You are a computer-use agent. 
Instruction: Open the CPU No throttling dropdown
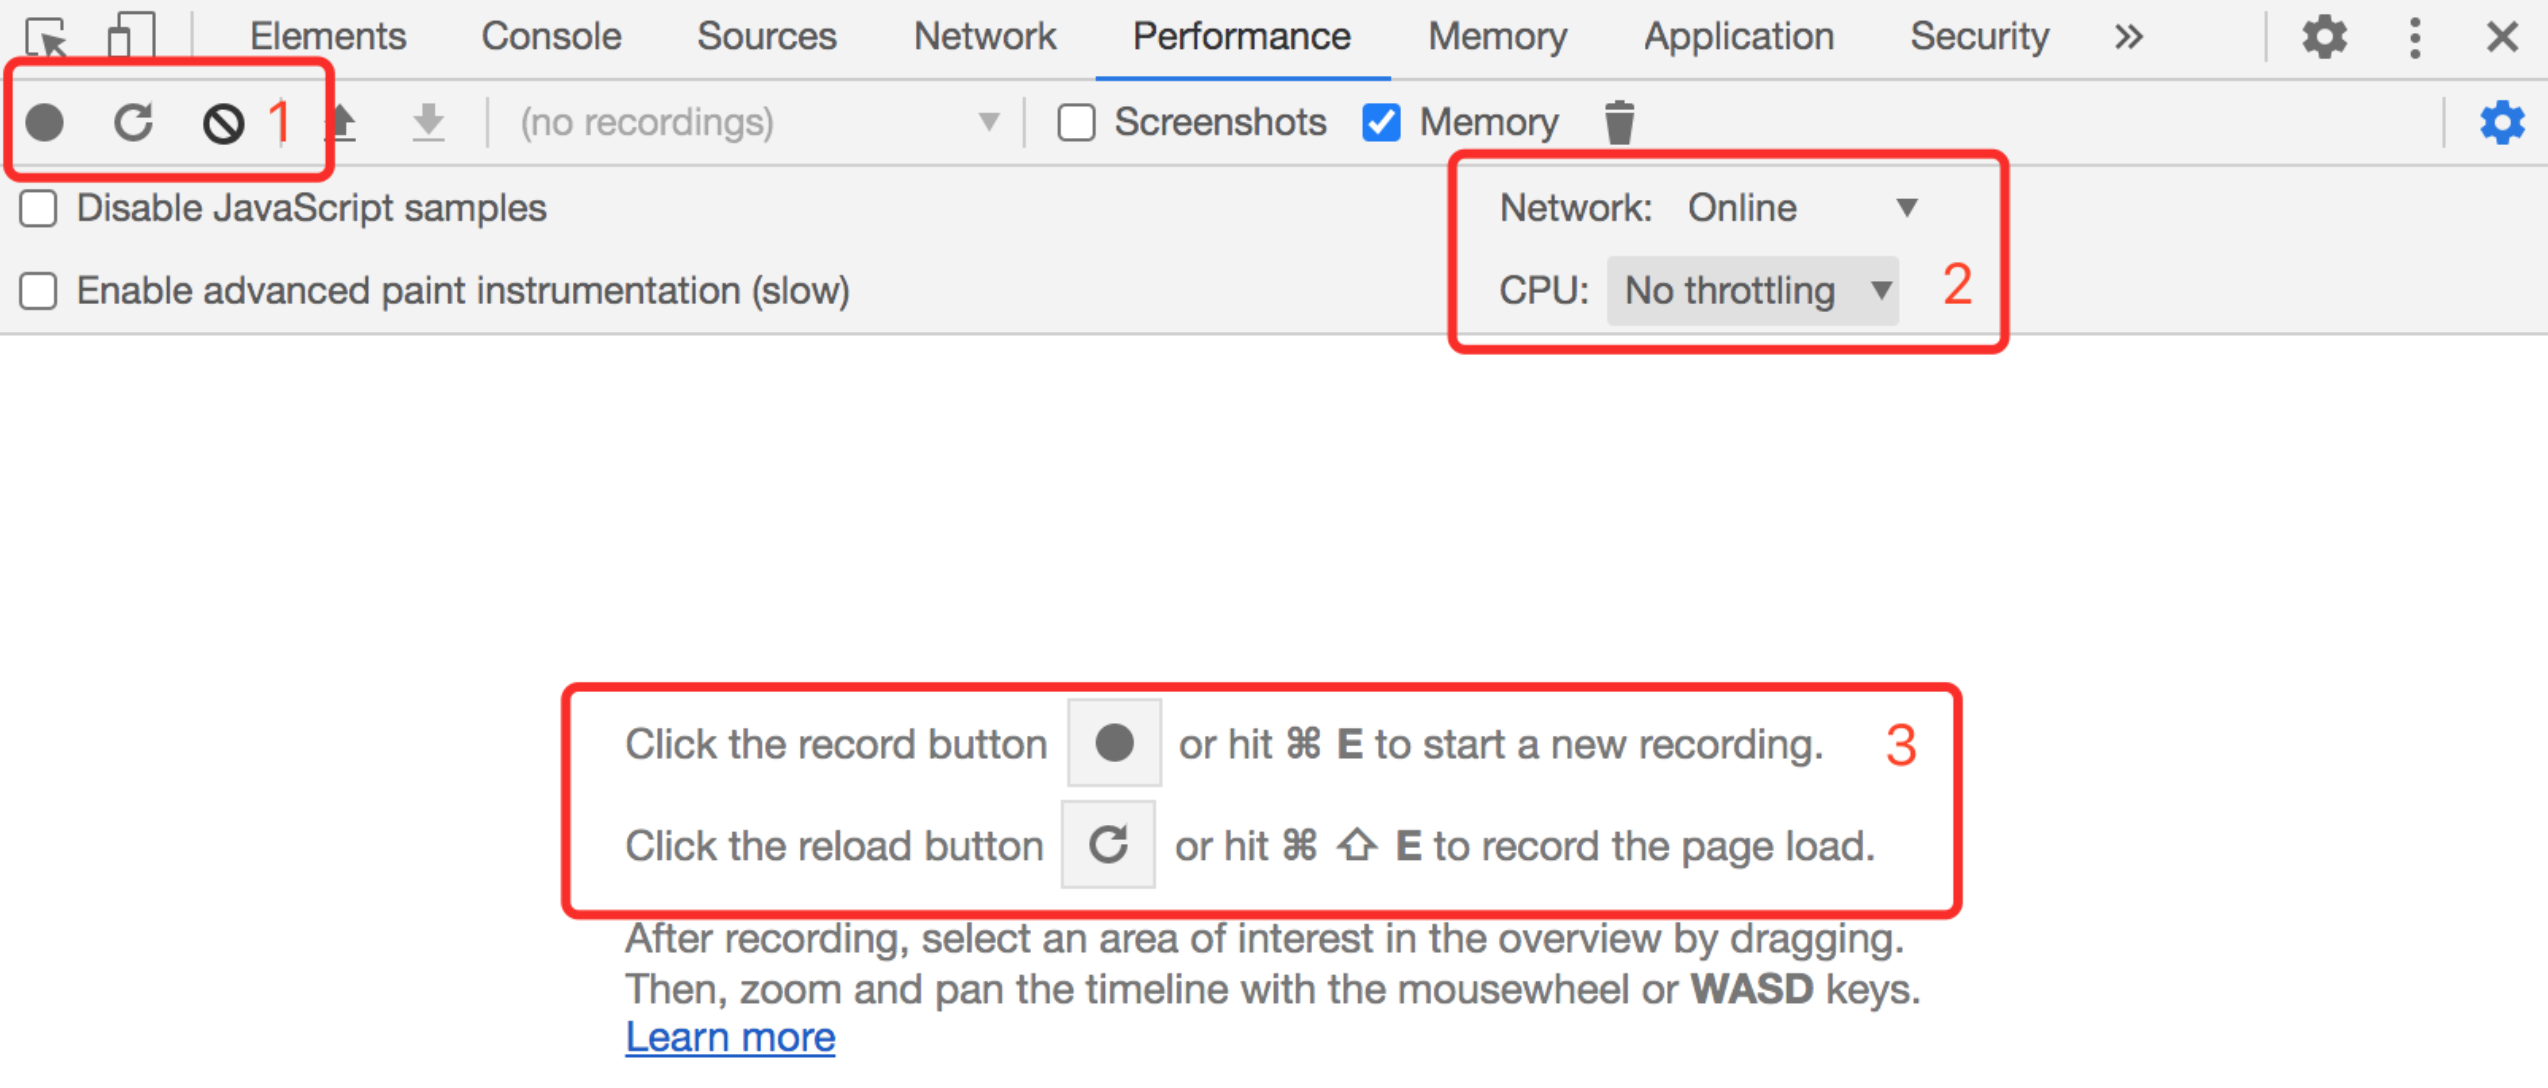[x=1752, y=291]
